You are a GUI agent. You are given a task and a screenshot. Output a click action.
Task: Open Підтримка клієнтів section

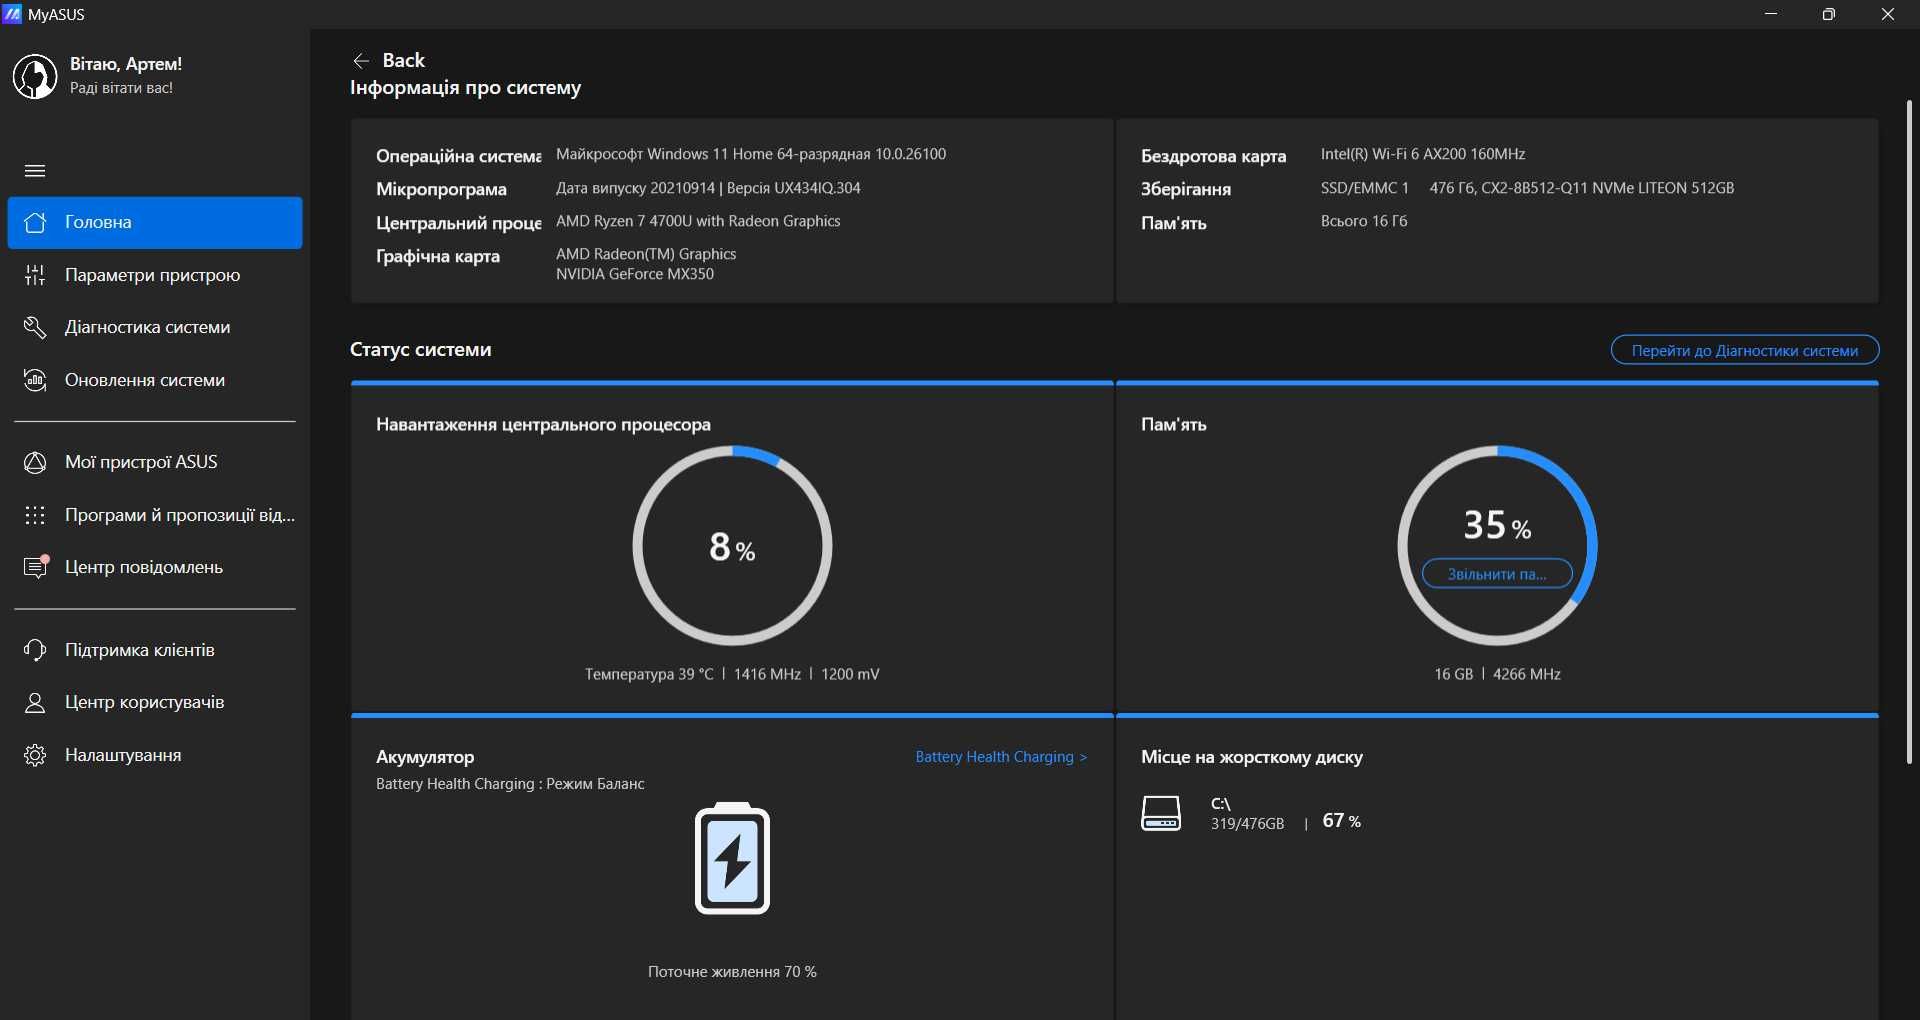click(155, 650)
